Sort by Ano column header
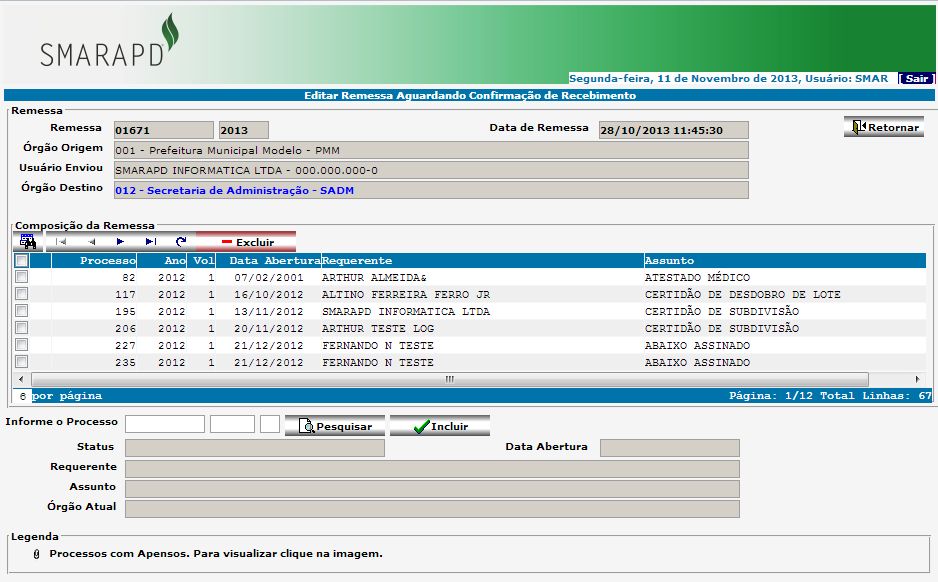The image size is (938, 582). [x=162, y=260]
